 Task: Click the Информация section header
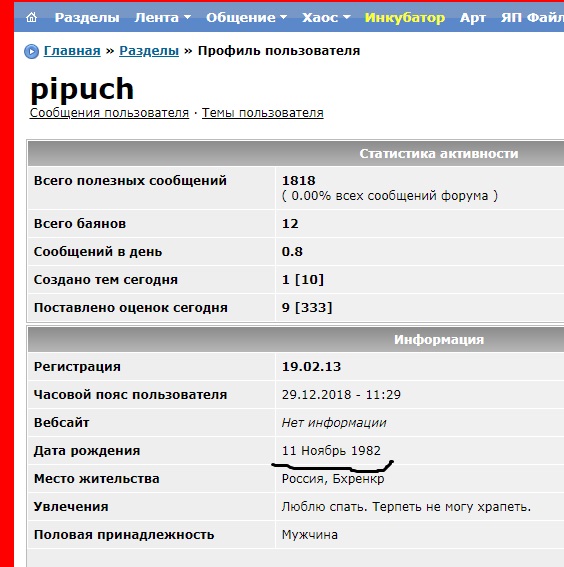[439, 340]
